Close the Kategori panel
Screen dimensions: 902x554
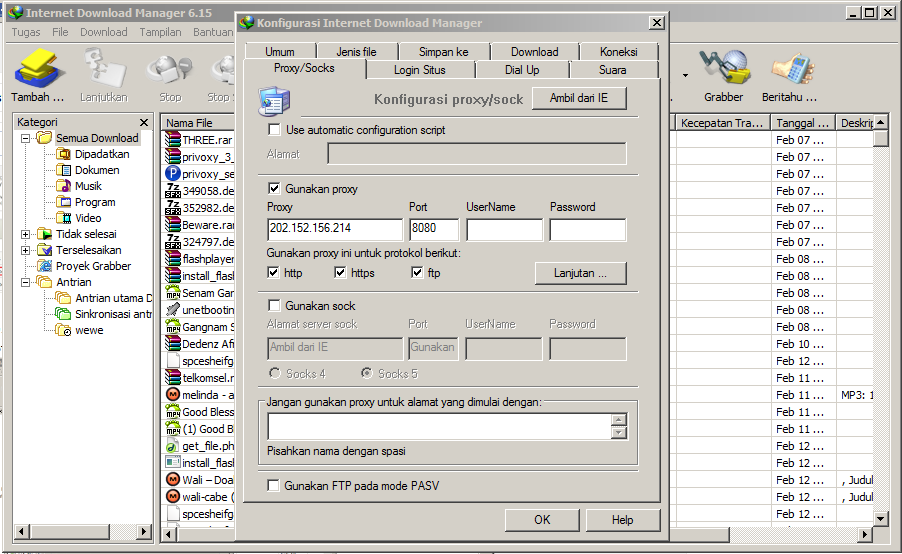point(144,122)
